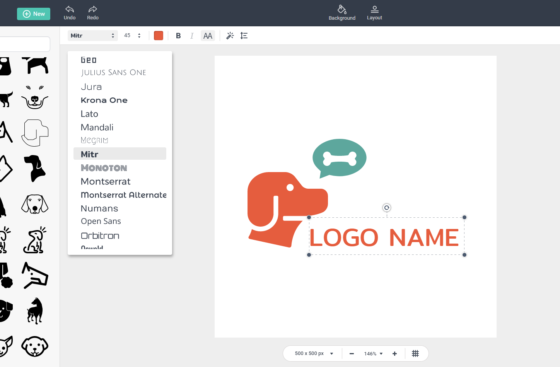560x367 pixels.
Task: Toggle uppercase AA formatting
Action: 208,36
